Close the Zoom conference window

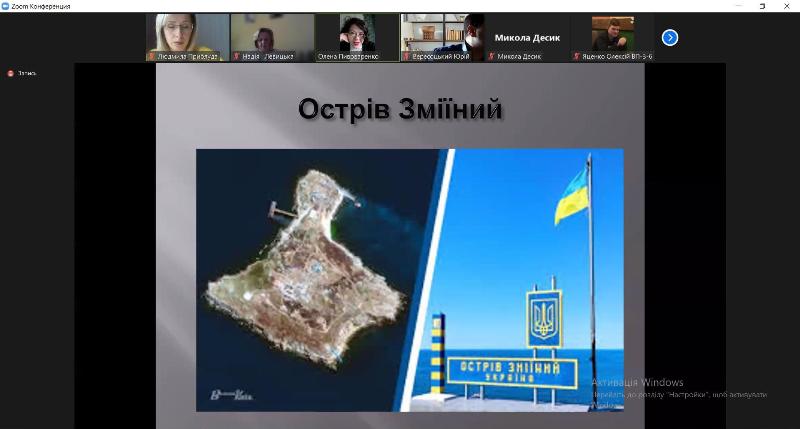coord(786,6)
